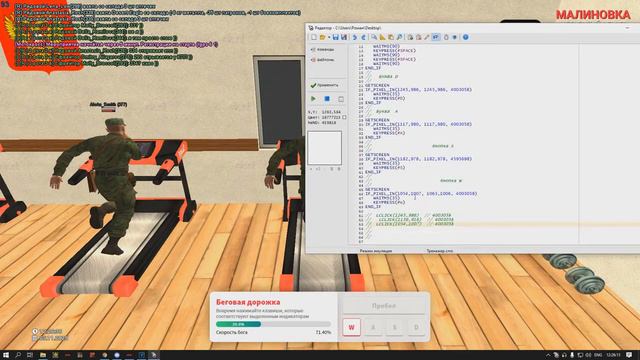Stop the macro with the blue square button
Image resolution: width=640 pixels, height=360 pixels.
coord(327,99)
